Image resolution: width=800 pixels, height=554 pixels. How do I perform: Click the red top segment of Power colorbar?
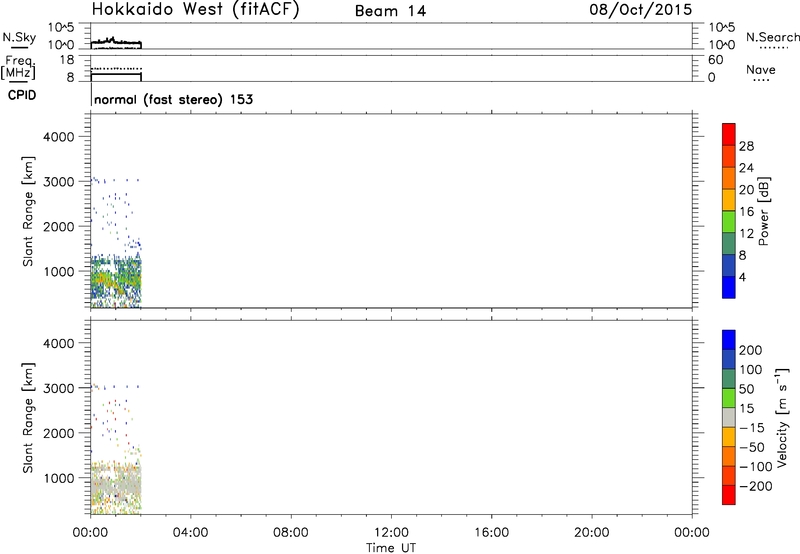[729, 134]
